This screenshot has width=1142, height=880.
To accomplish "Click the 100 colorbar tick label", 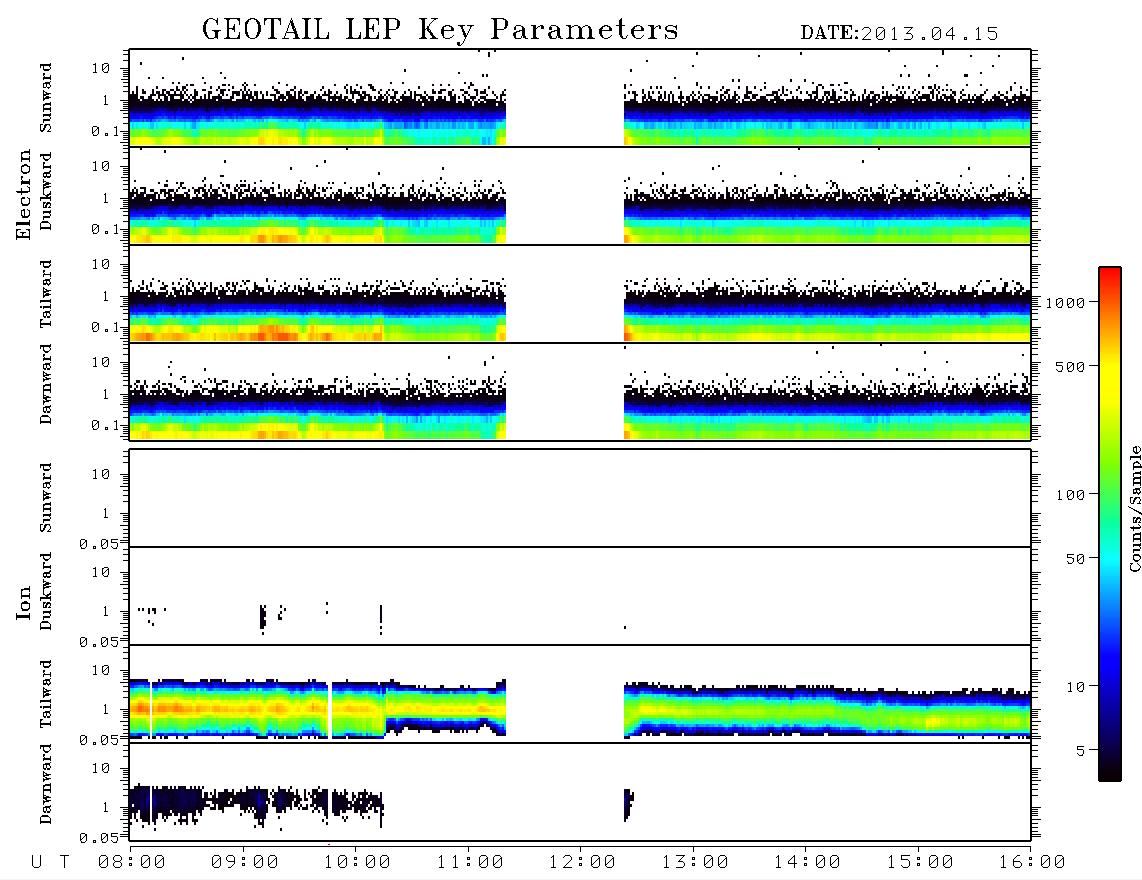I will click(1070, 495).
